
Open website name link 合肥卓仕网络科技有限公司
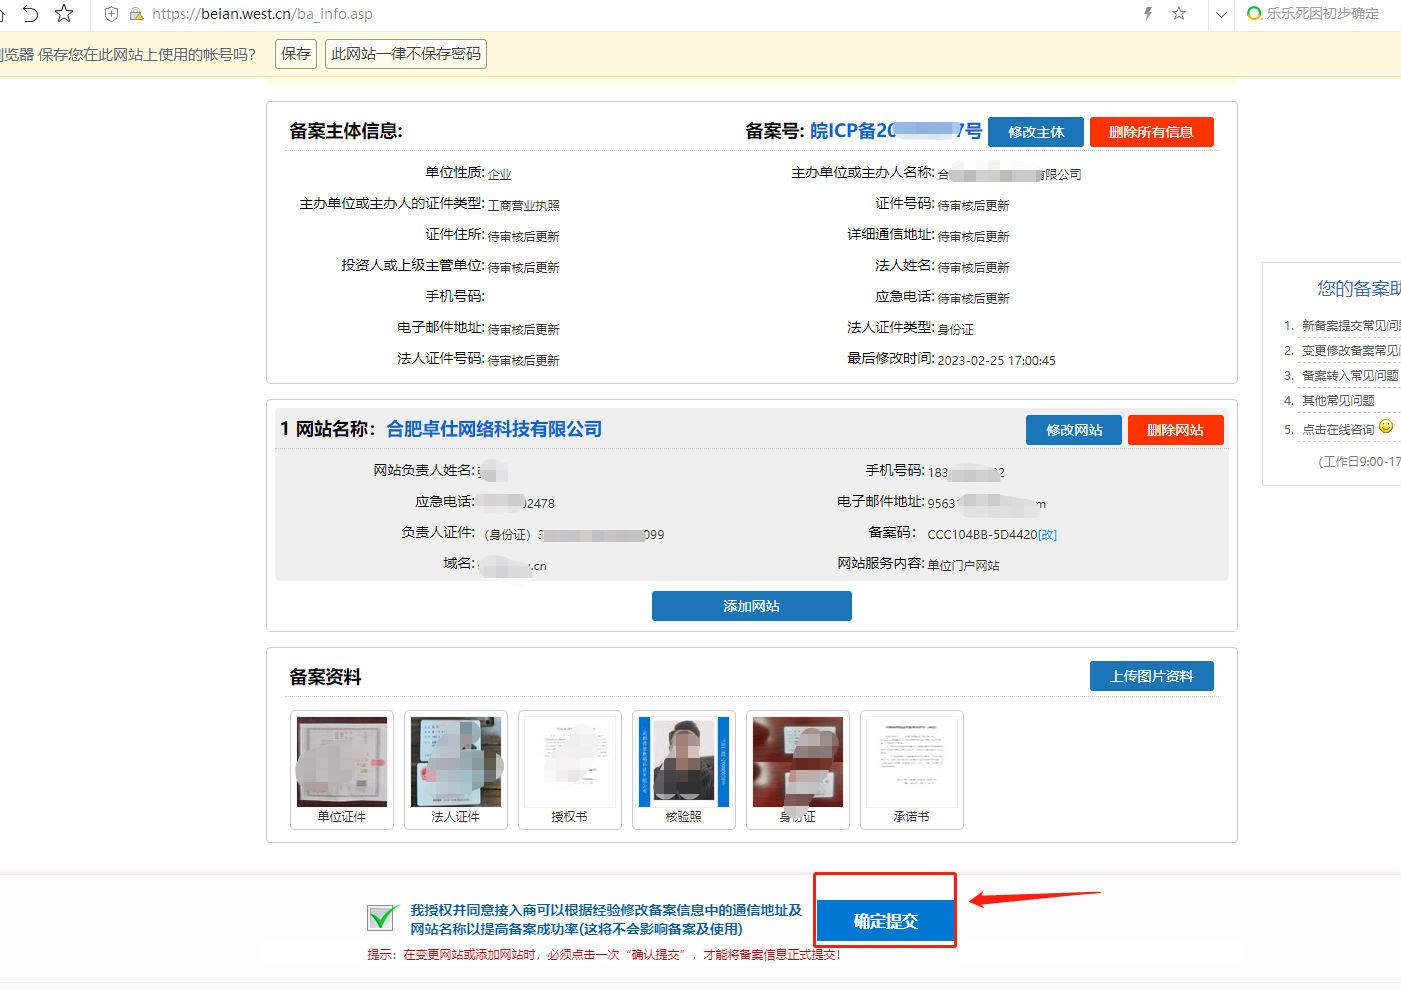[x=494, y=429]
